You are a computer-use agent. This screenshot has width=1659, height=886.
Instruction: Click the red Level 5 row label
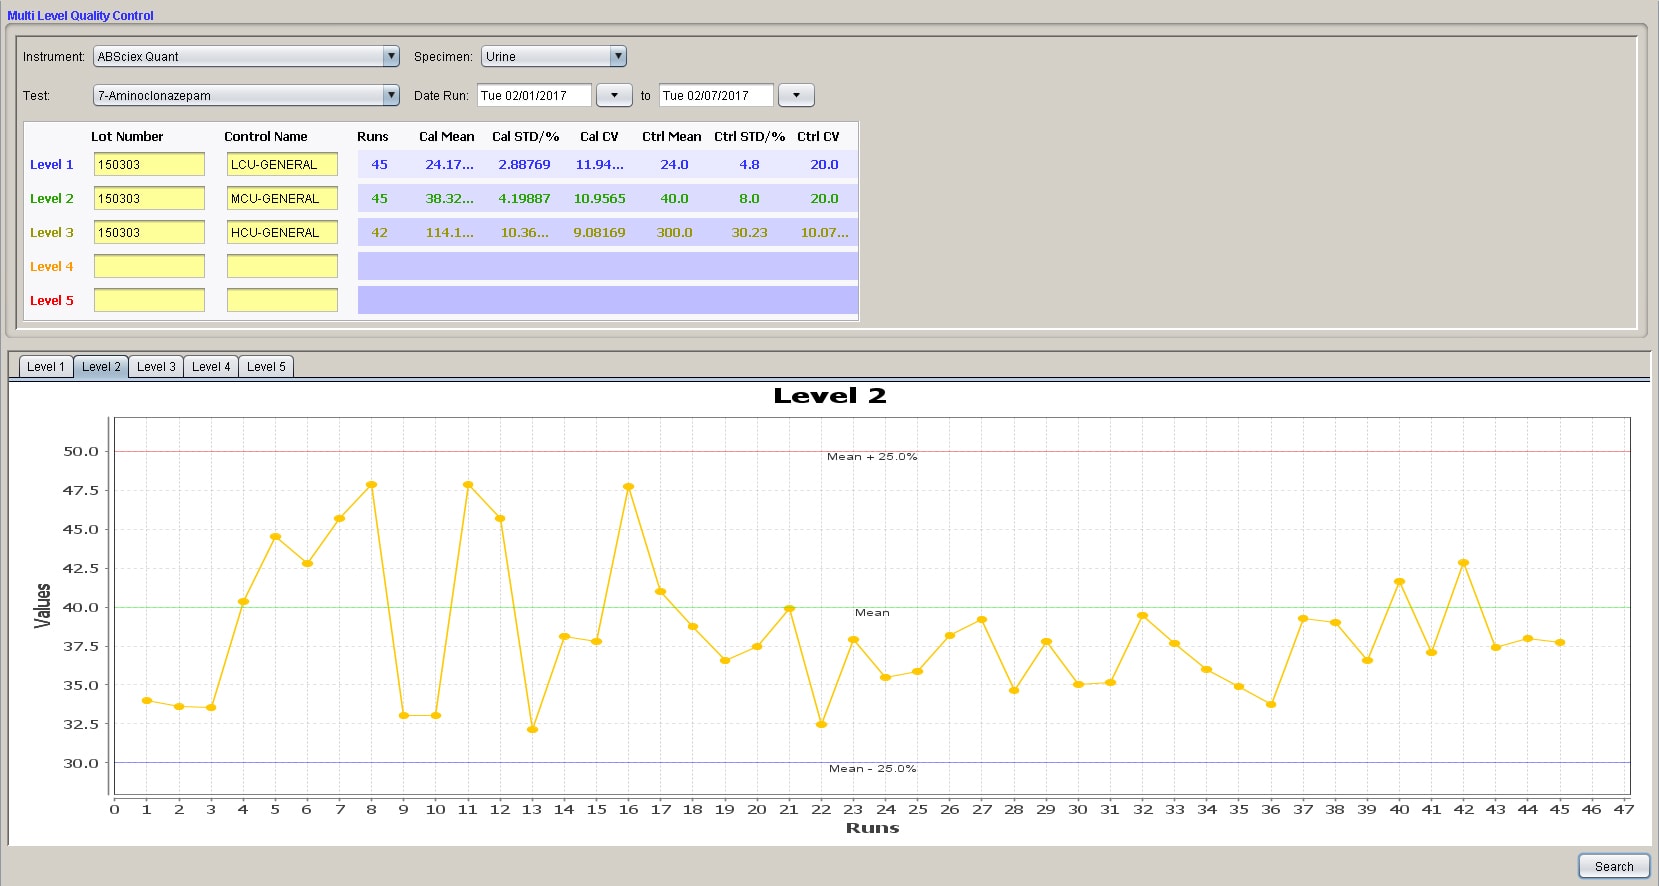coord(52,301)
